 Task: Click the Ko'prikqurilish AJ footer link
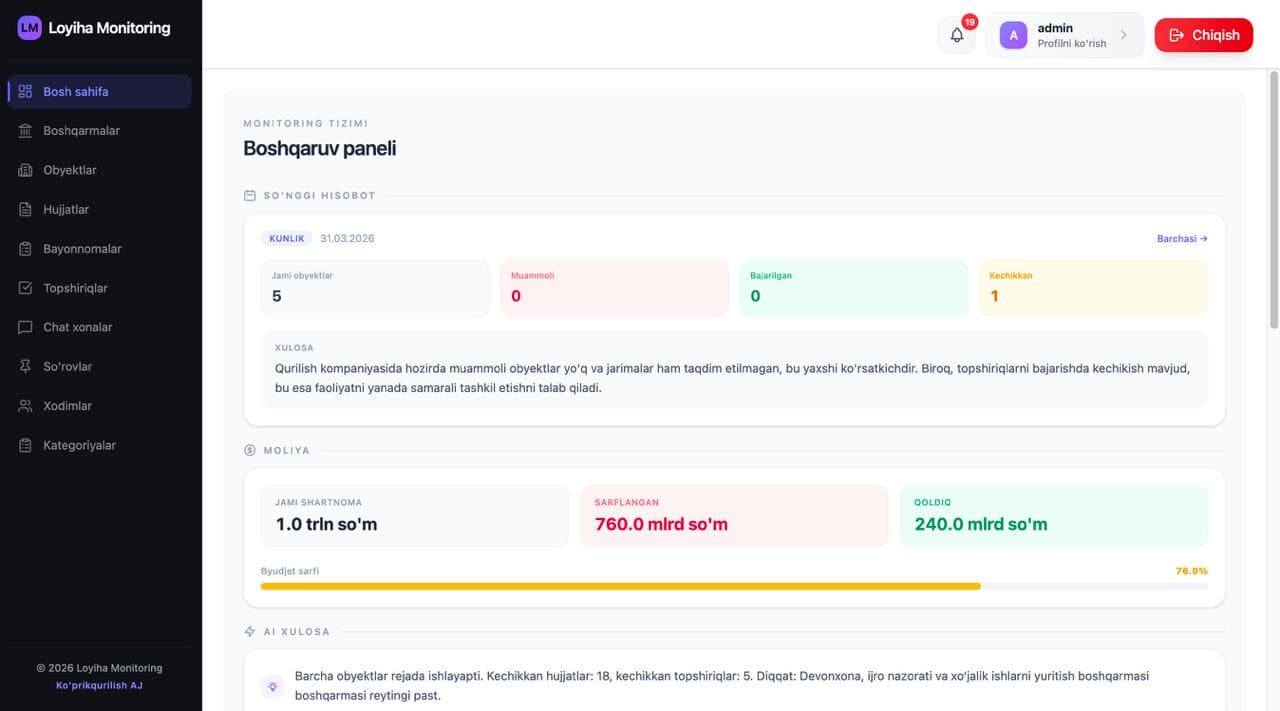click(x=99, y=685)
